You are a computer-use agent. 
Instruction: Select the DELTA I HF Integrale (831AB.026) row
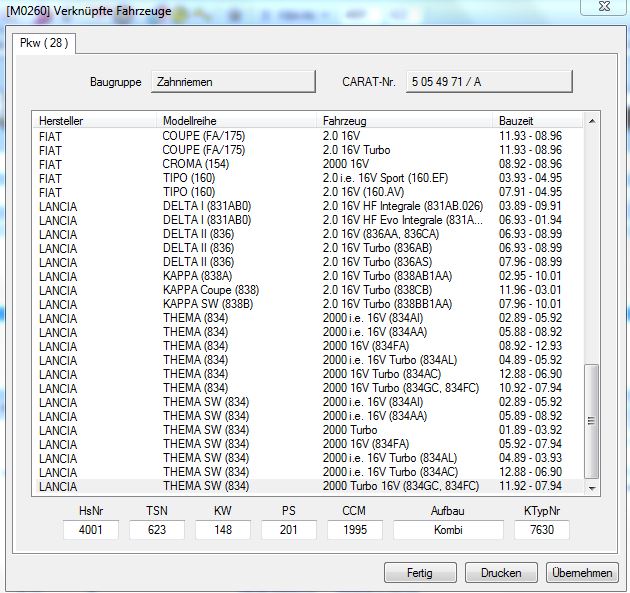click(309, 206)
